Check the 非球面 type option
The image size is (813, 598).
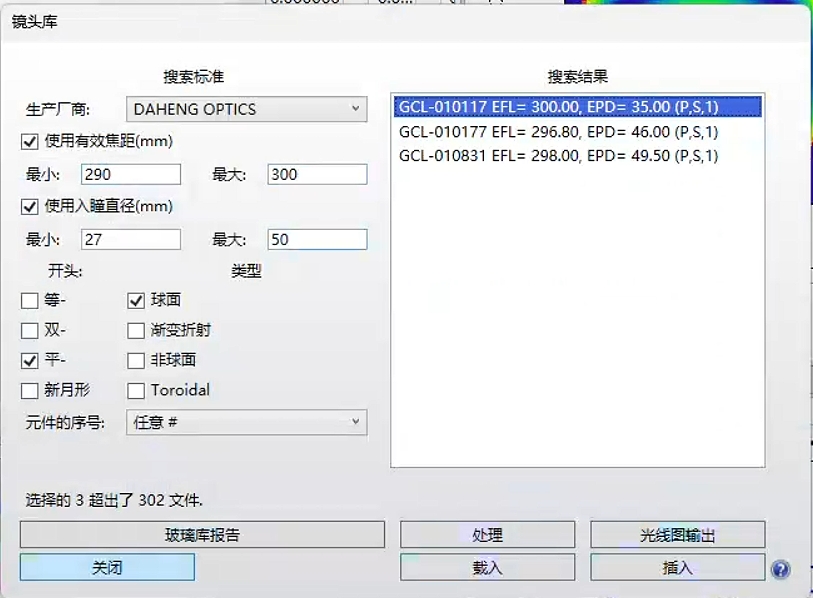136,360
